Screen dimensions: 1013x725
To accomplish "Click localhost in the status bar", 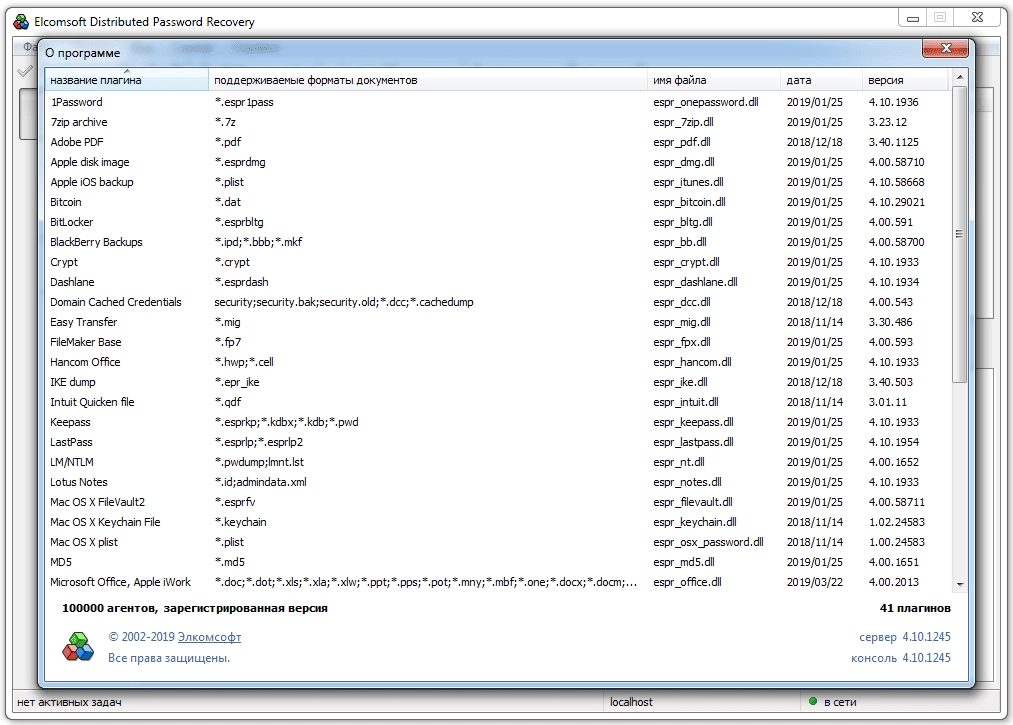I will tap(631, 702).
